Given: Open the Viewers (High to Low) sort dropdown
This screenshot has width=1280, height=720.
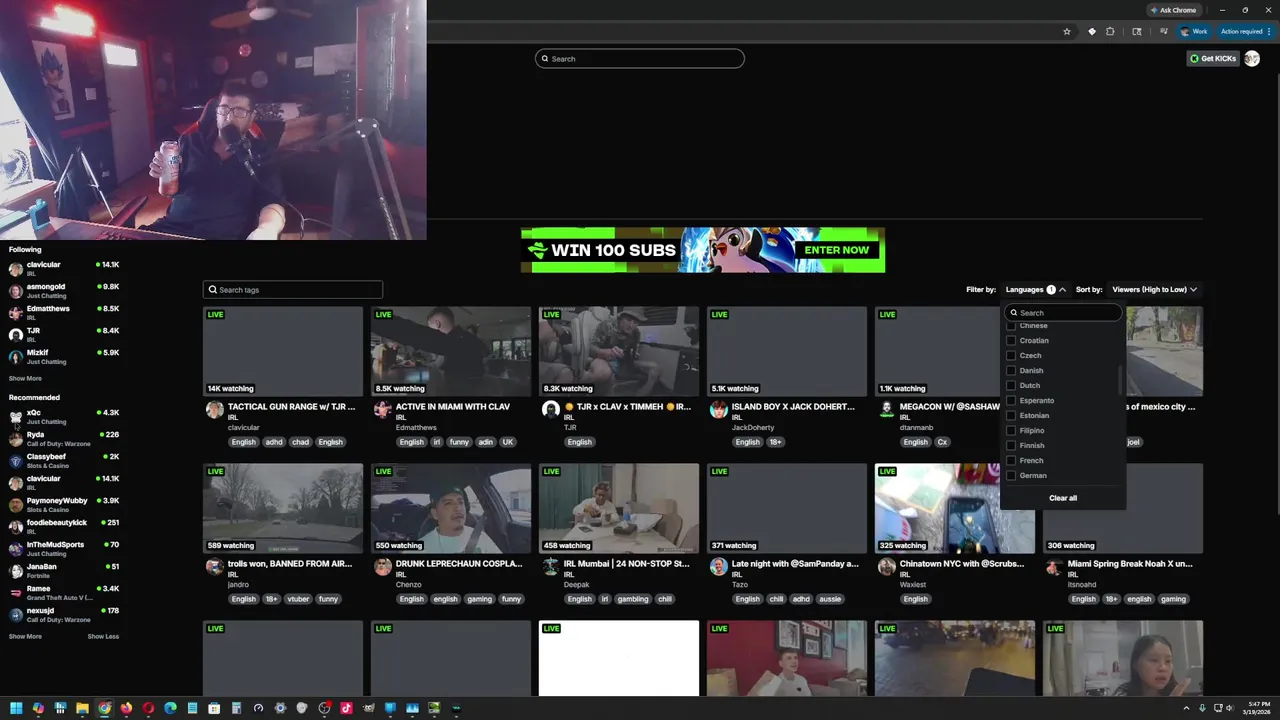Looking at the screenshot, I should (x=1154, y=289).
